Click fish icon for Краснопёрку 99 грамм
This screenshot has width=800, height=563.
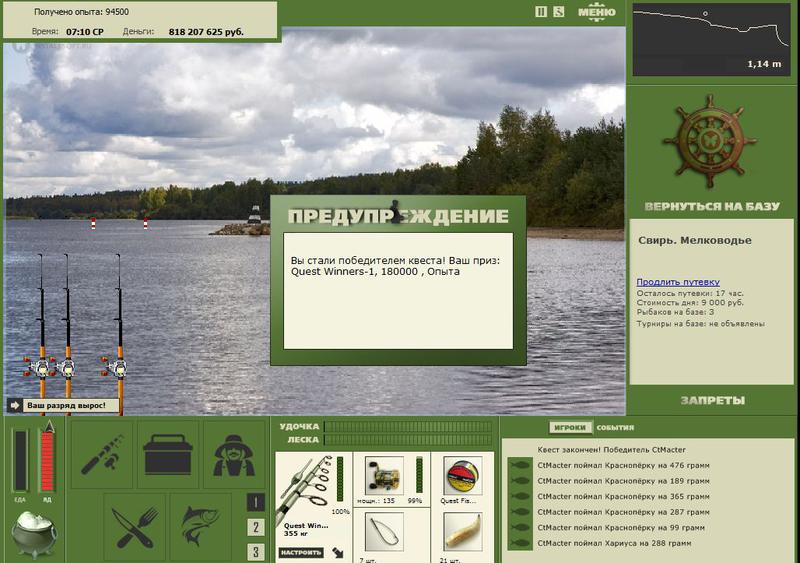click(x=520, y=527)
